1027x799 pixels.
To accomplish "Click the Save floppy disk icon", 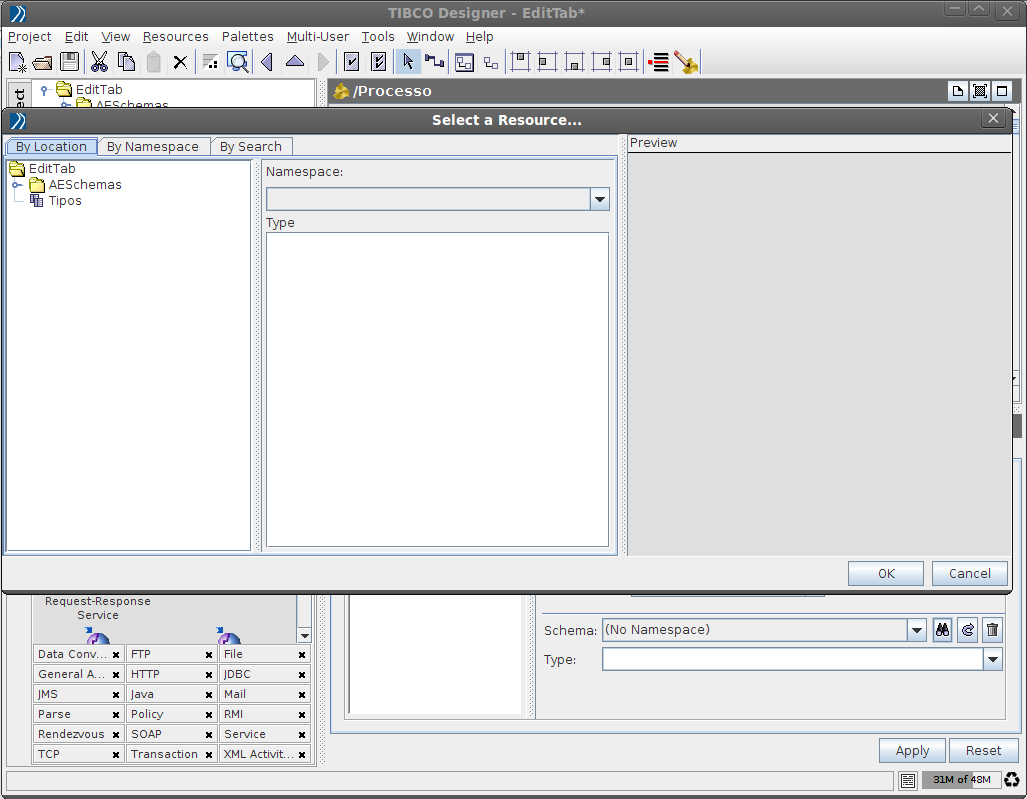I will (69, 62).
